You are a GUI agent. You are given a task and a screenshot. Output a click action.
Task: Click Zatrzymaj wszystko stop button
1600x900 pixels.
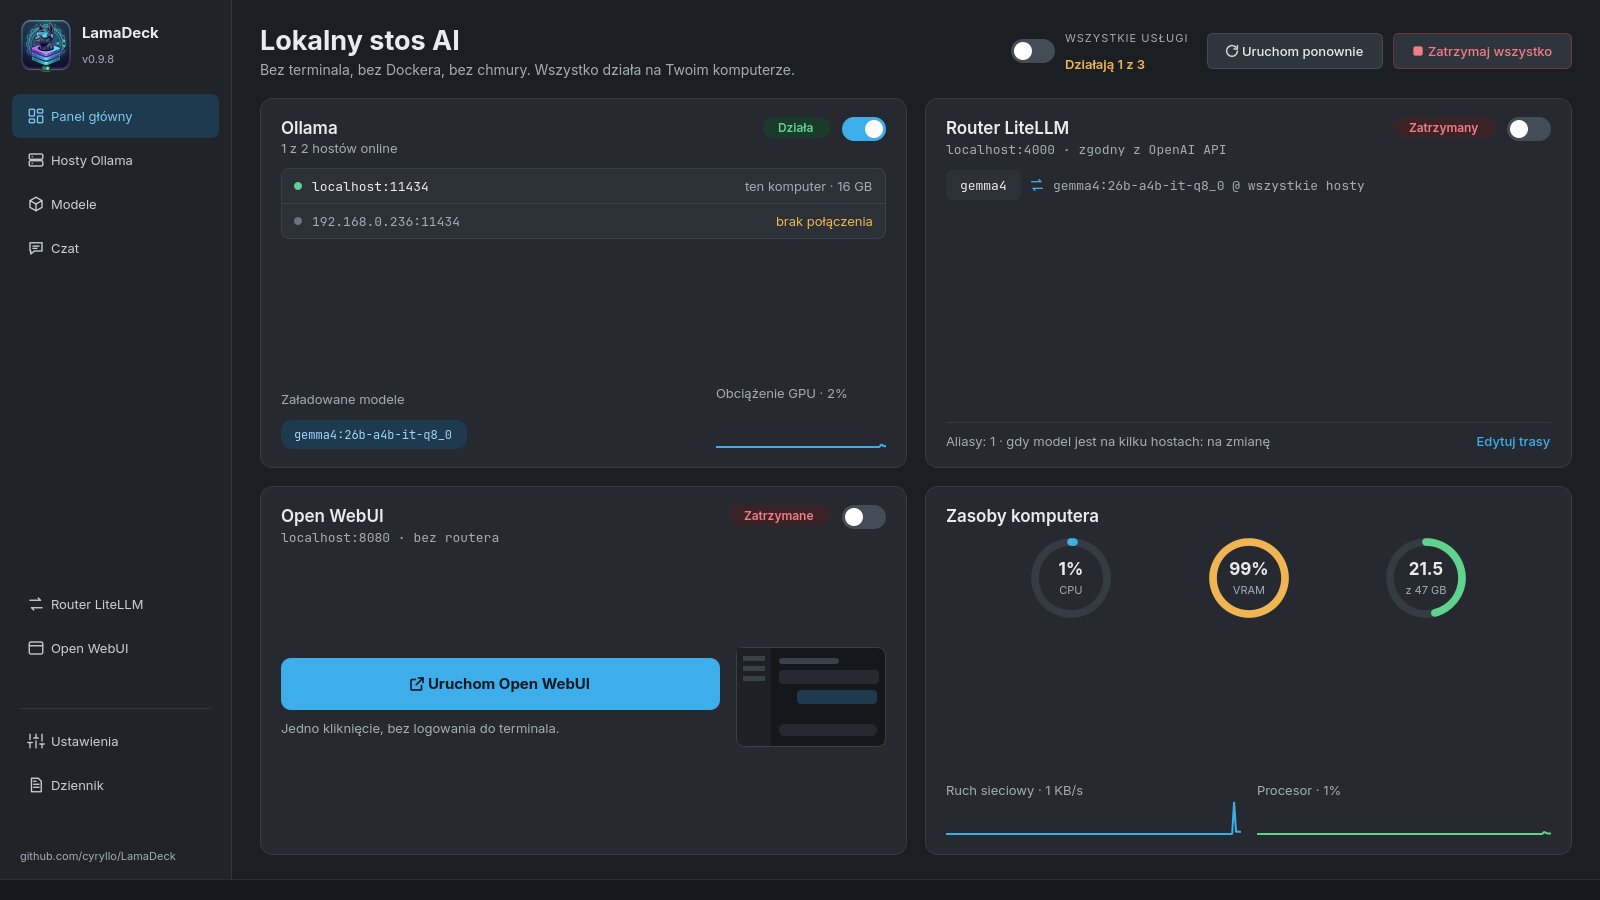tap(1482, 51)
